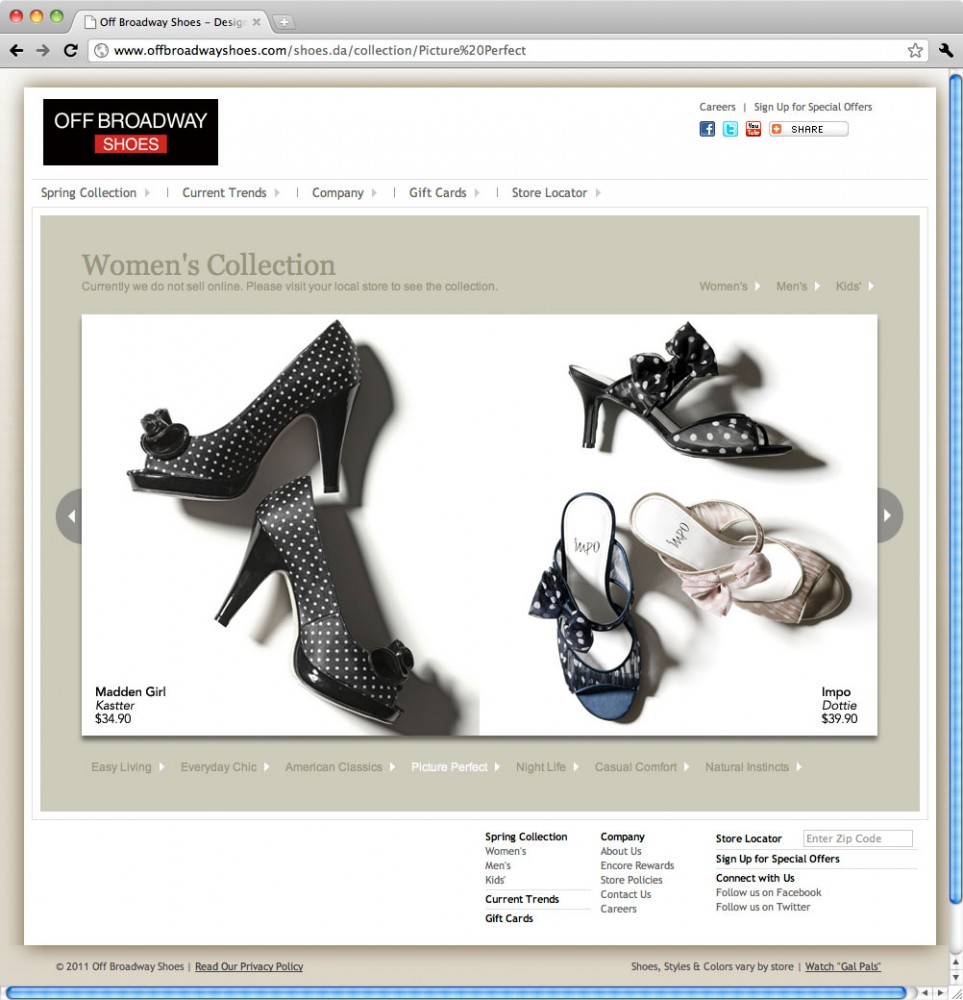This screenshot has height=1000, width=963.
Task: Open the Twitter icon in header
Action: [x=730, y=129]
